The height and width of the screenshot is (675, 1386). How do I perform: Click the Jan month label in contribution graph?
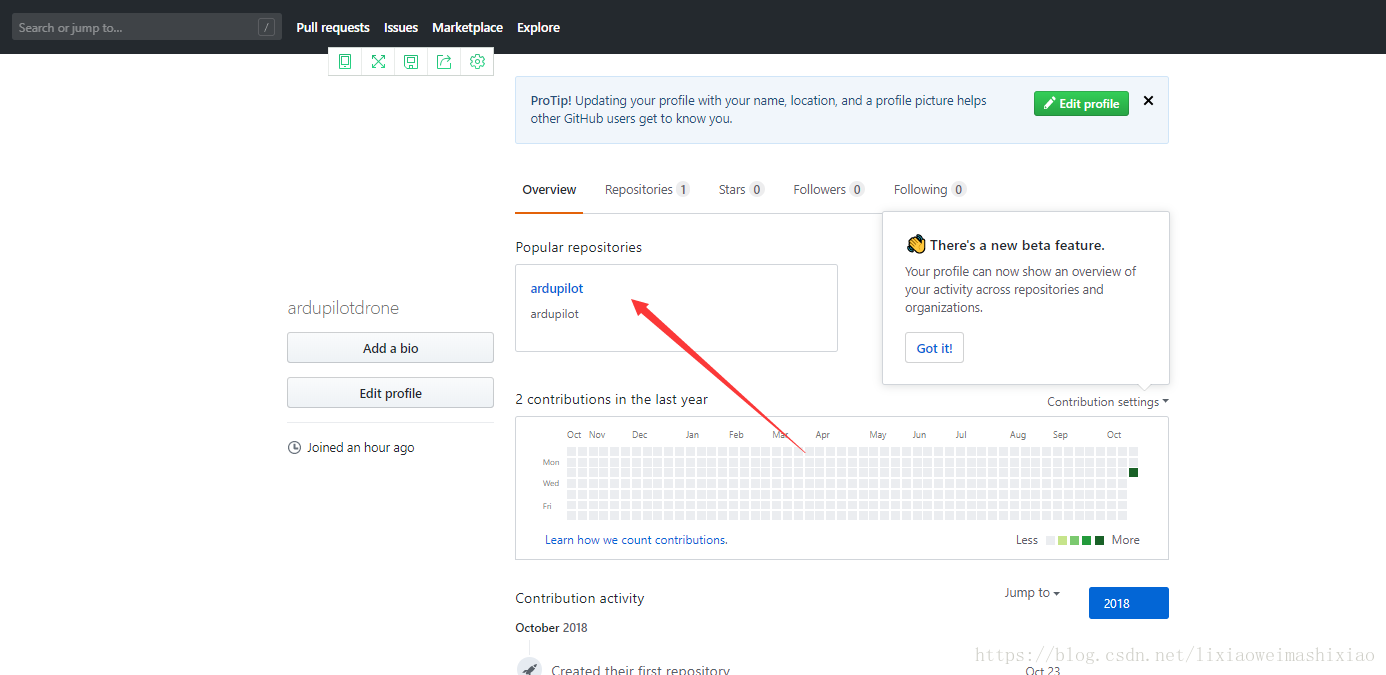click(x=692, y=435)
